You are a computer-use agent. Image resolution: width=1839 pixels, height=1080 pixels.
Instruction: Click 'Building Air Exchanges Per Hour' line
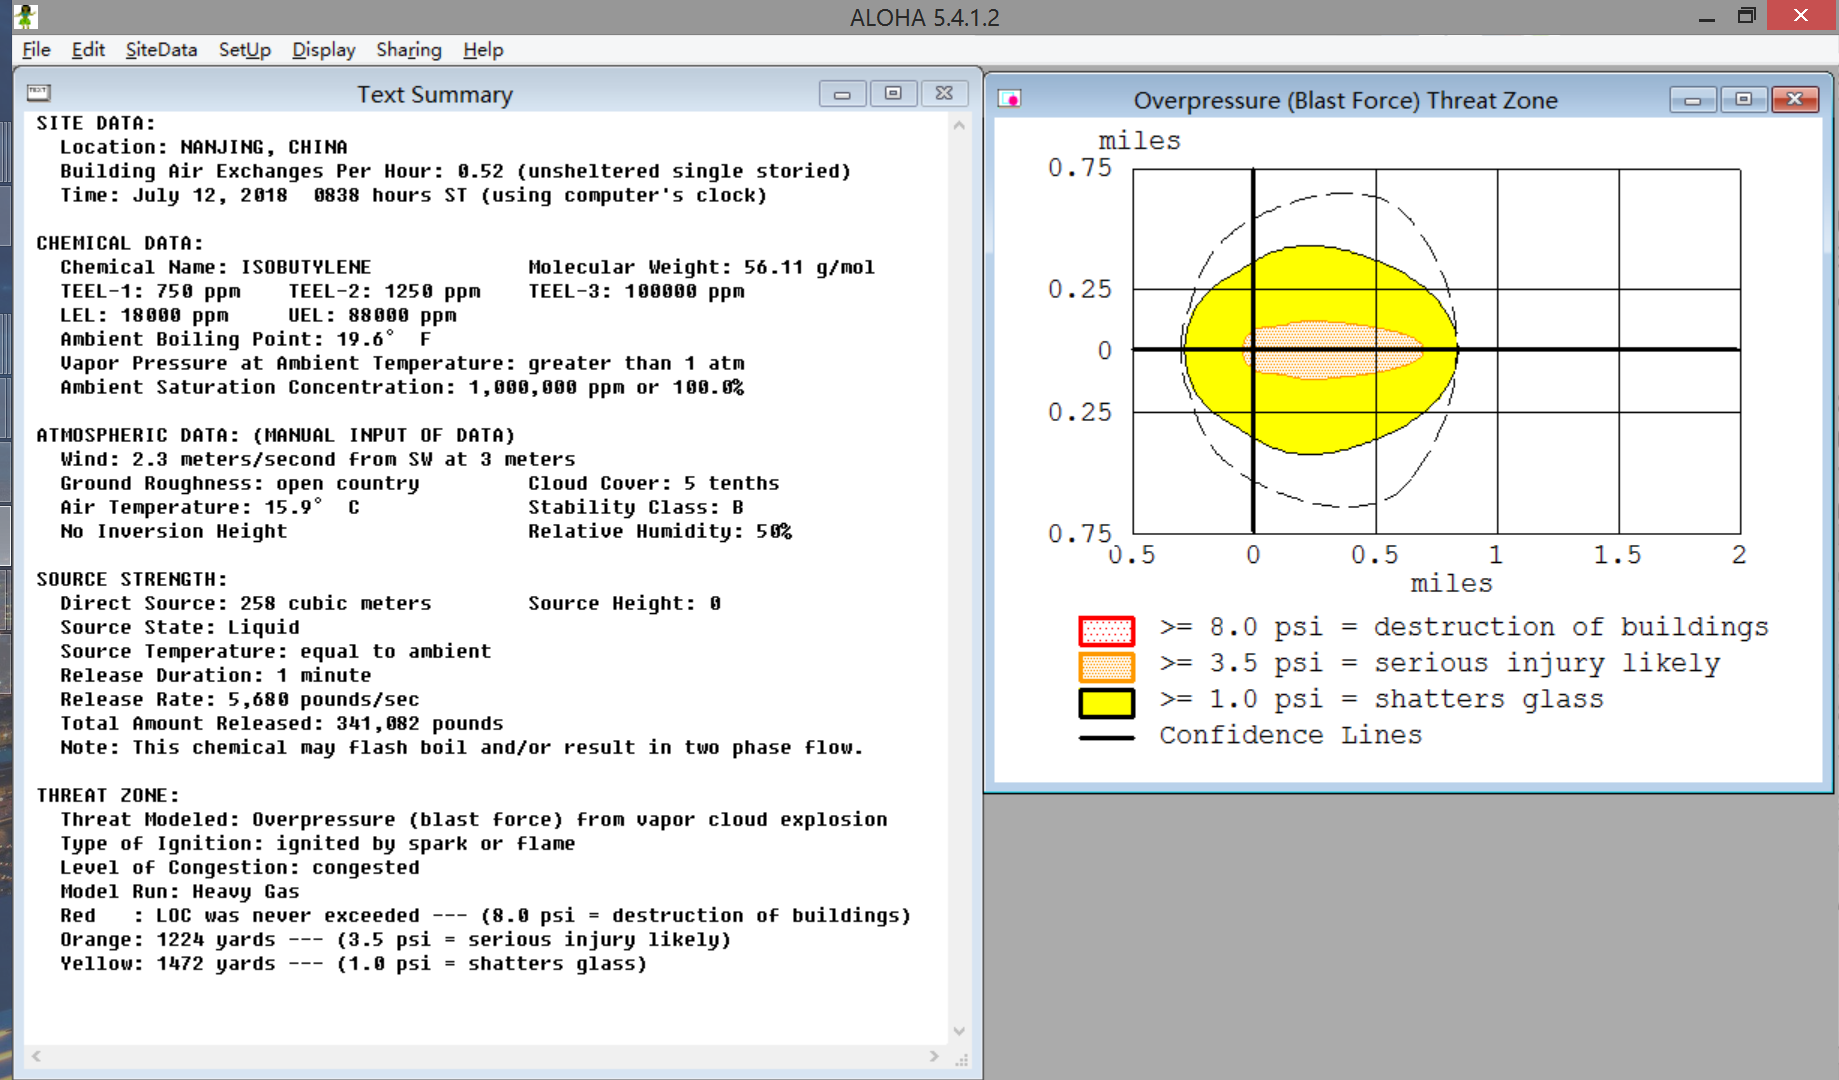coord(456,171)
